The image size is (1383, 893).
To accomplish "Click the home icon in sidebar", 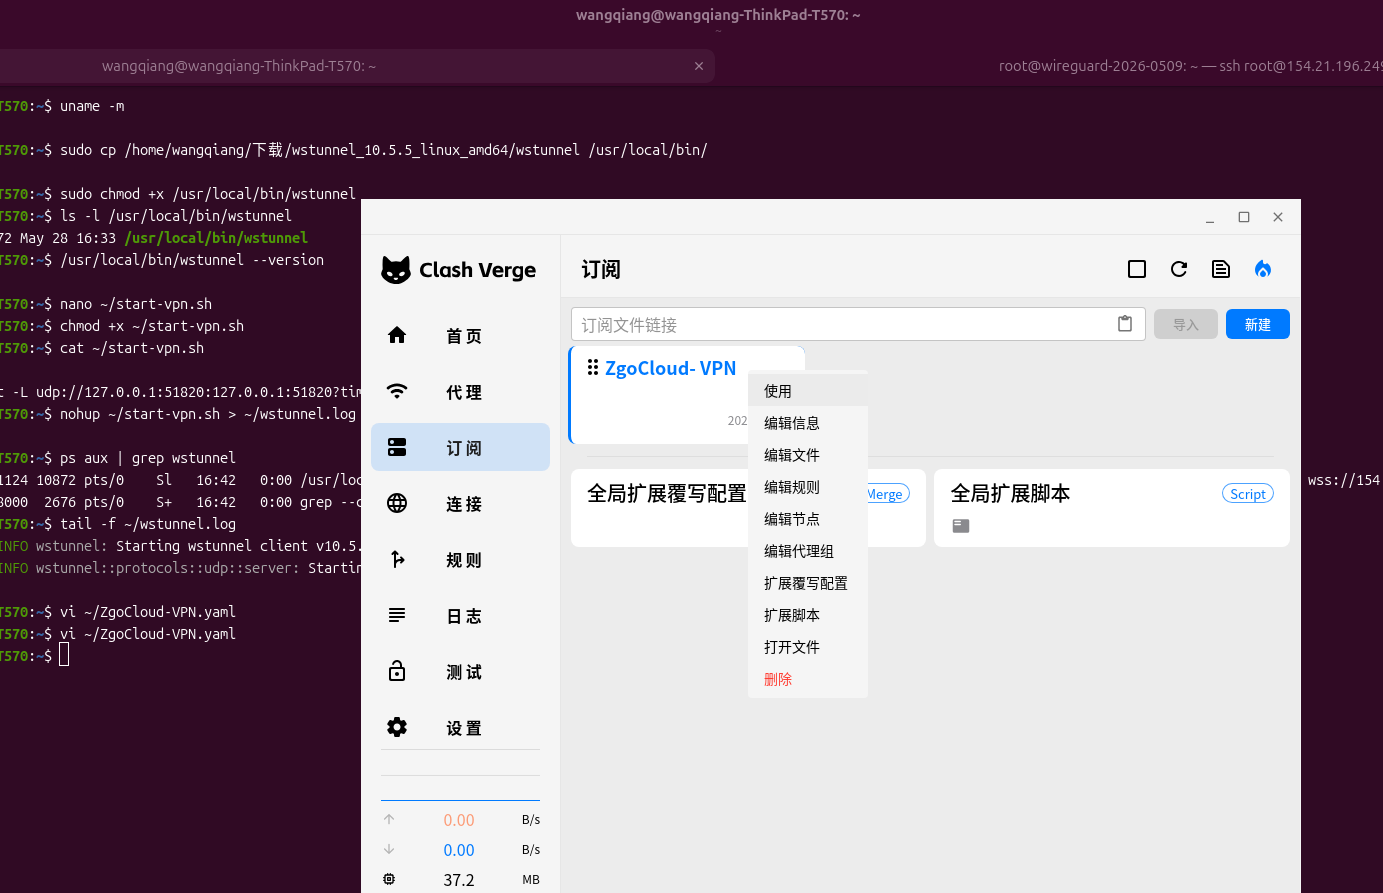I will (397, 335).
